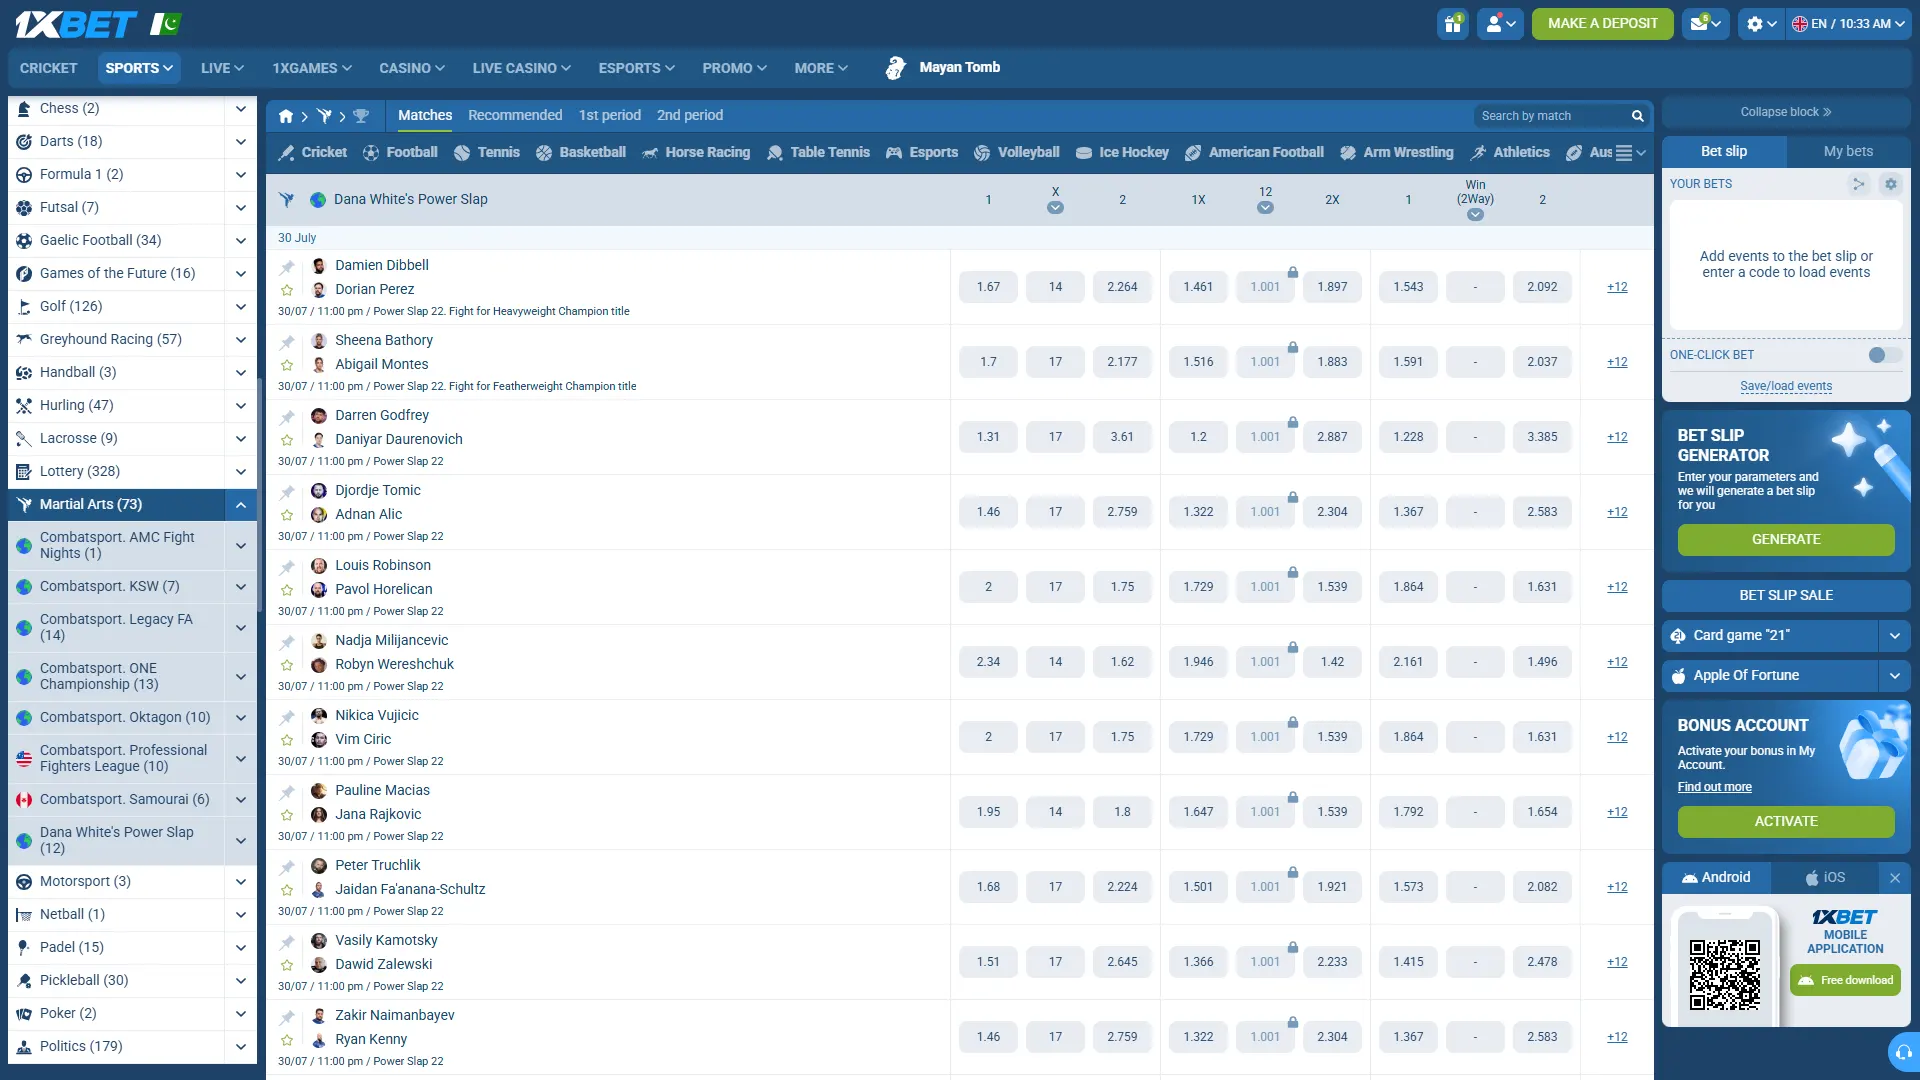The height and width of the screenshot is (1080, 1920).
Task: Click the trophy breadcrumb icon
Action: pyautogui.click(x=361, y=116)
